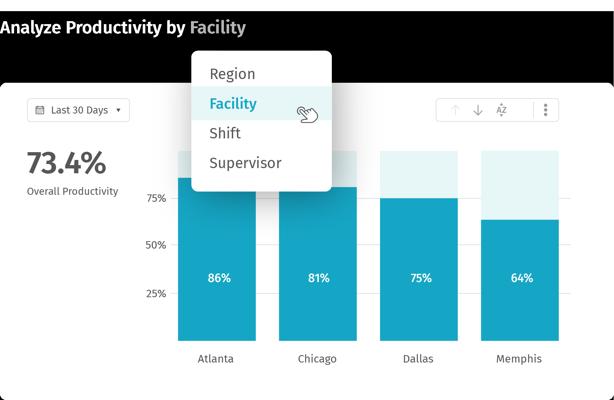The height and width of the screenshot is (400, 614).
Task: Open the Last 30 Days date dropdown
Action: (78, 110)
